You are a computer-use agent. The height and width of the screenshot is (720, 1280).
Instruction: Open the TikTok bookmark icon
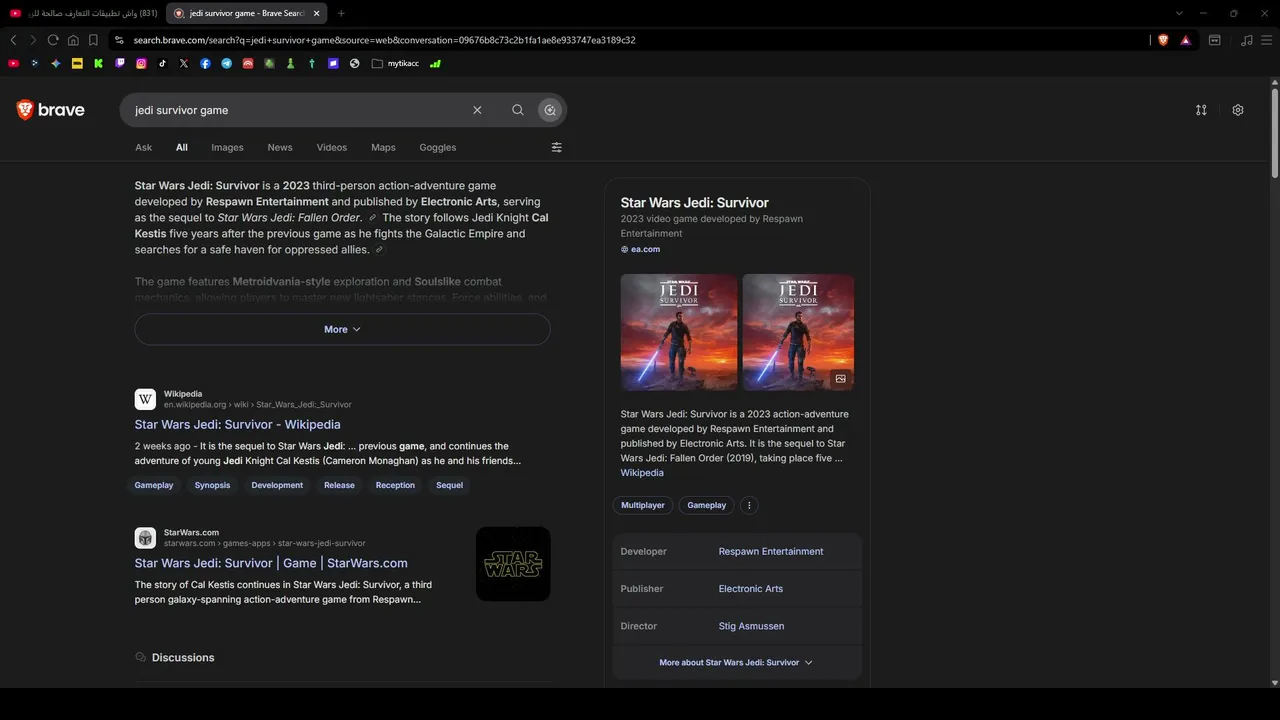click(x=162, y=63)
